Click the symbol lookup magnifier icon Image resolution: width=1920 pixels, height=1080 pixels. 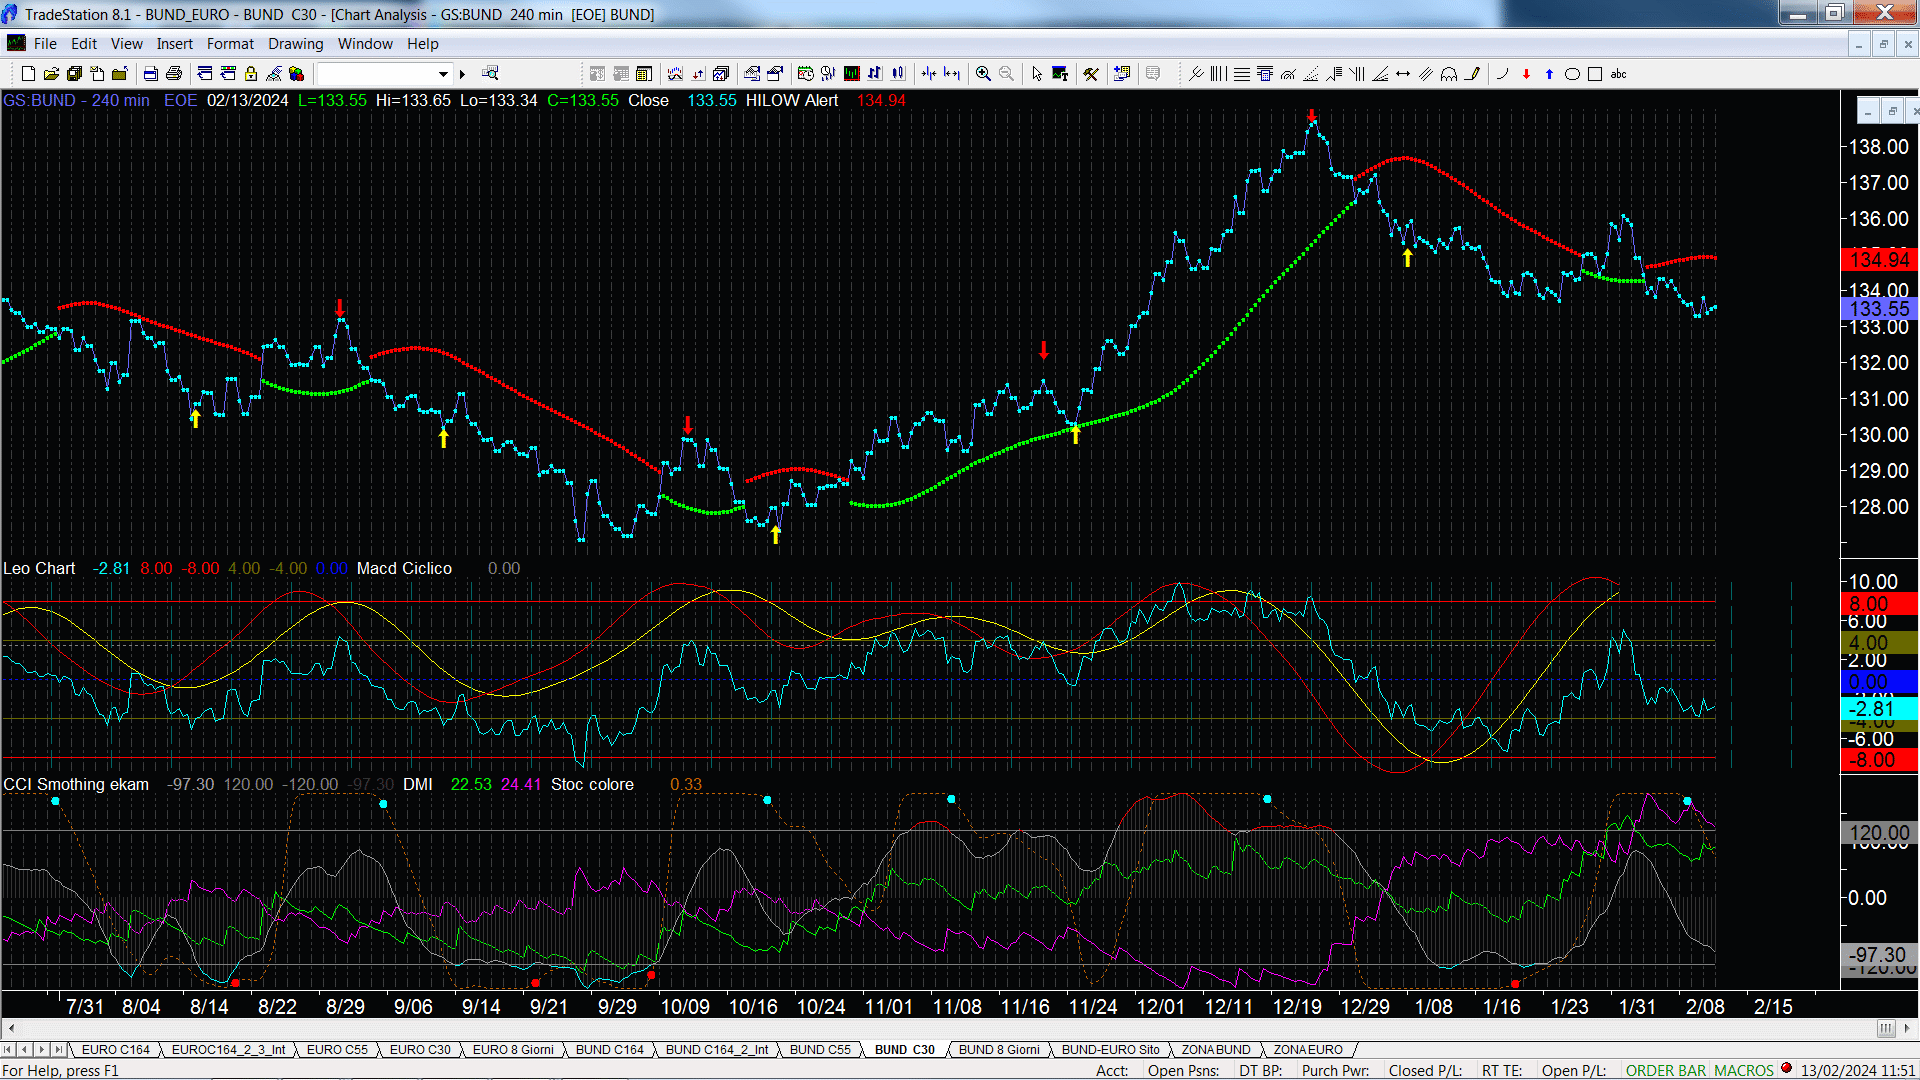pos(490,73)
